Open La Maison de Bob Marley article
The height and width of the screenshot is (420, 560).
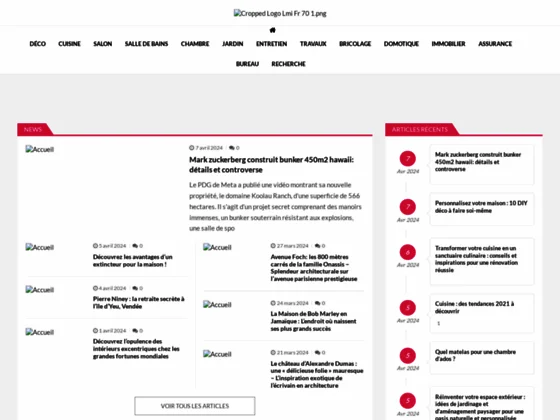click(x=313, y=321)
